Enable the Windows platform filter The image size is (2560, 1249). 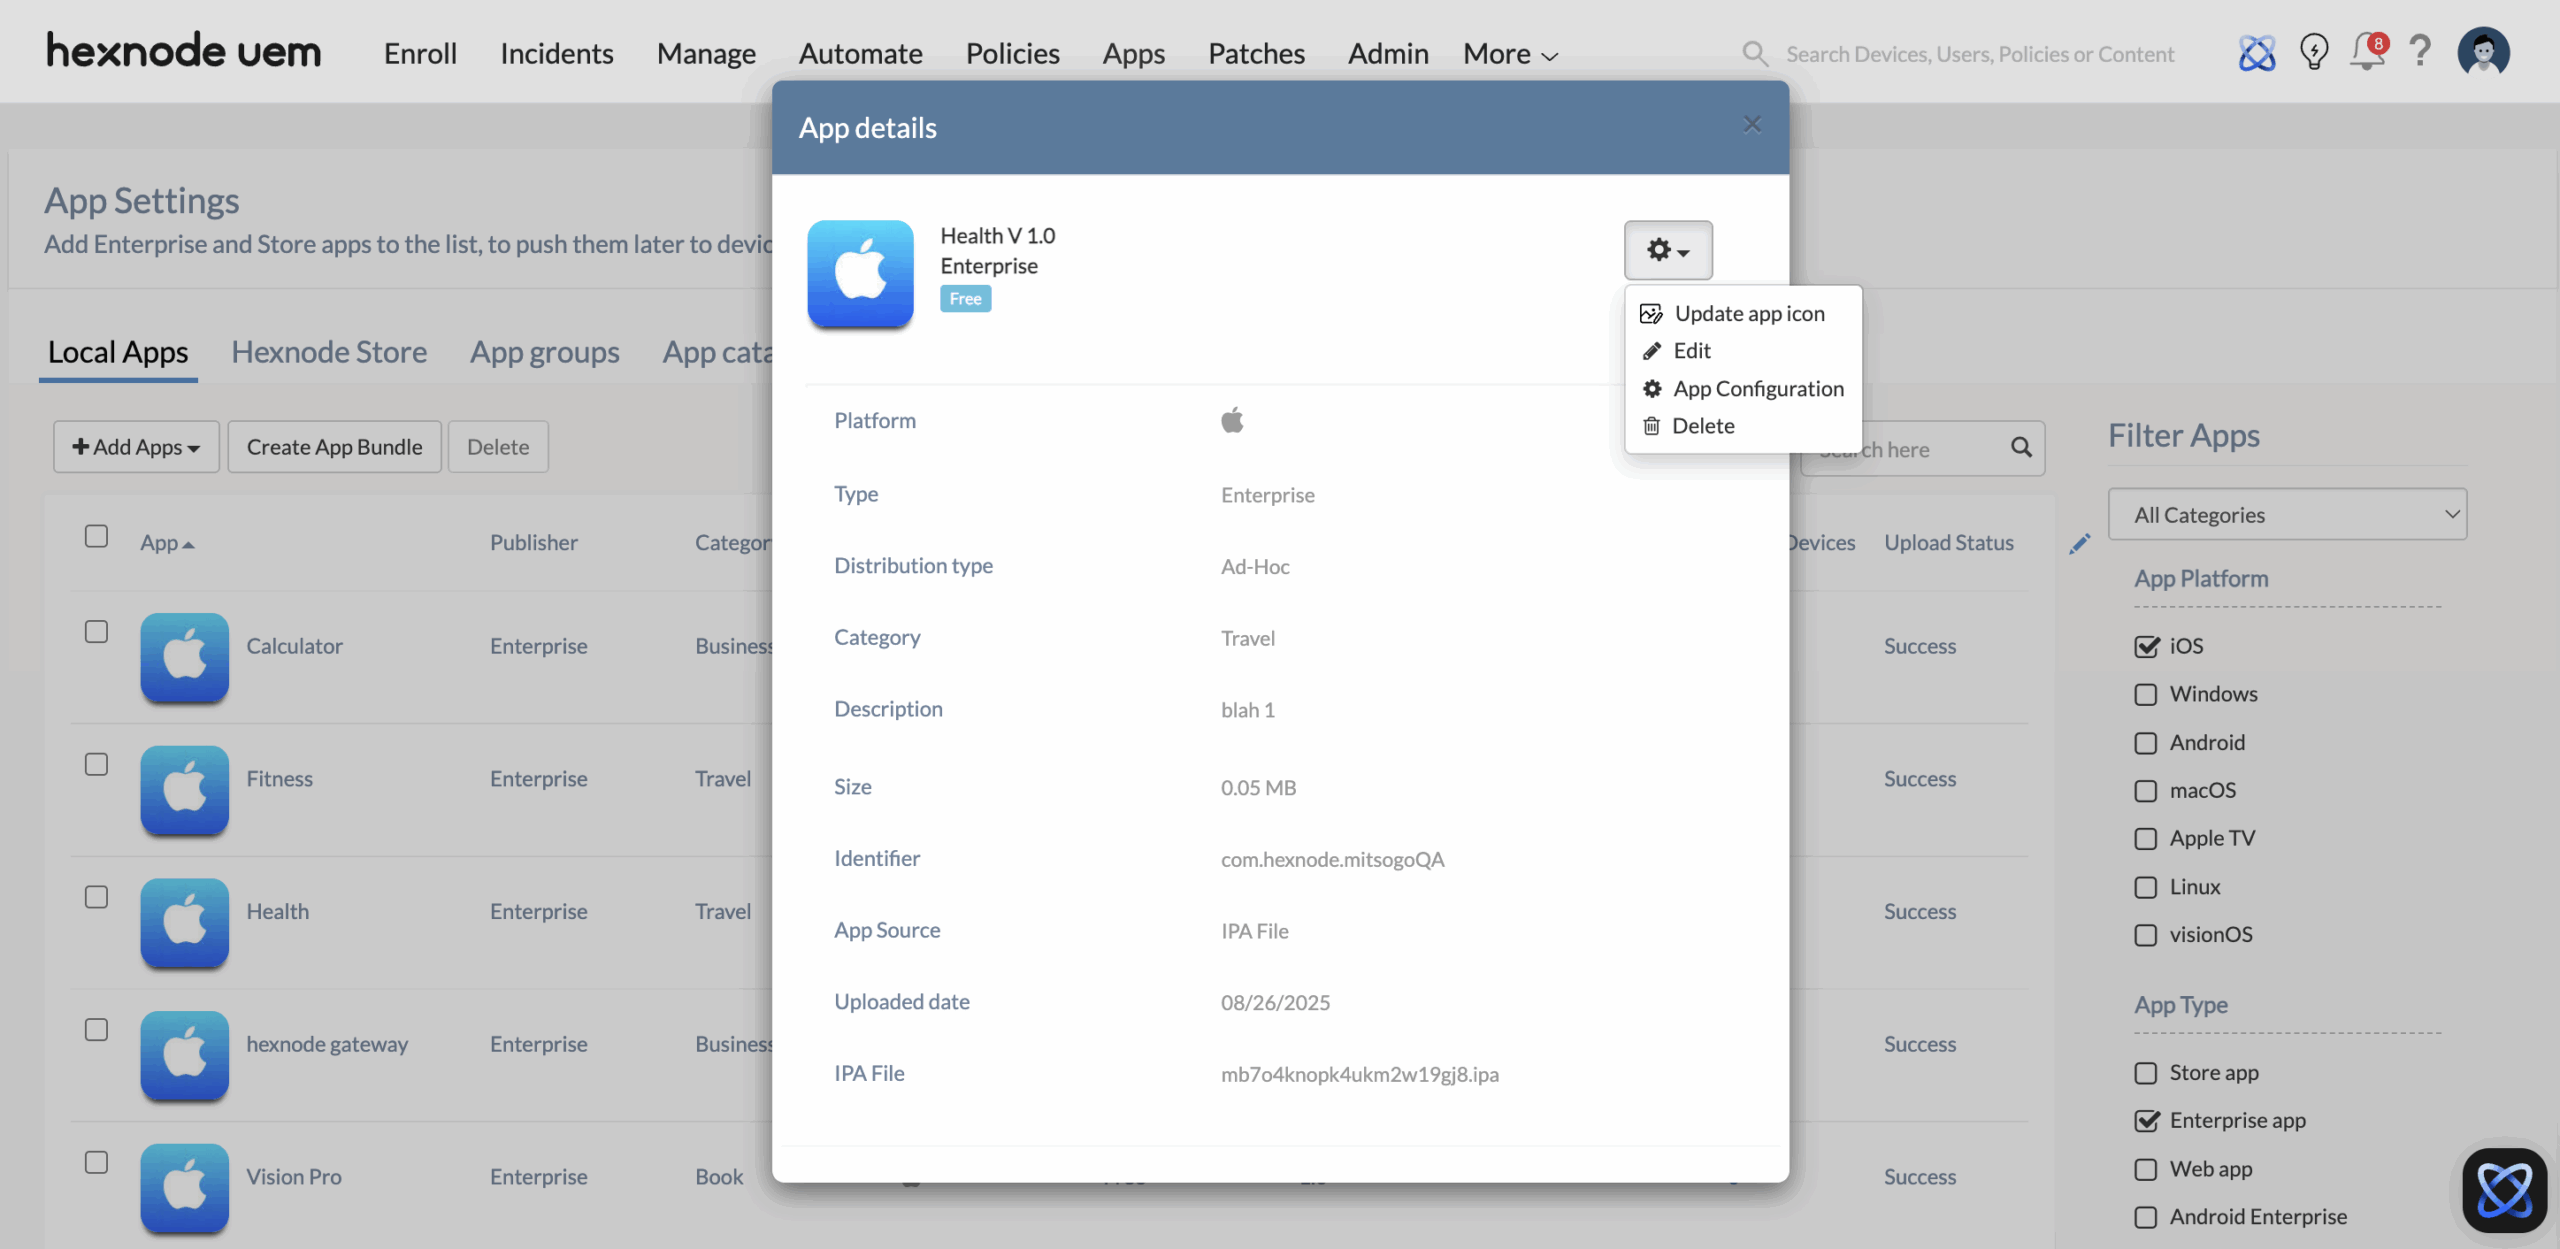(x=2146, y=694)
